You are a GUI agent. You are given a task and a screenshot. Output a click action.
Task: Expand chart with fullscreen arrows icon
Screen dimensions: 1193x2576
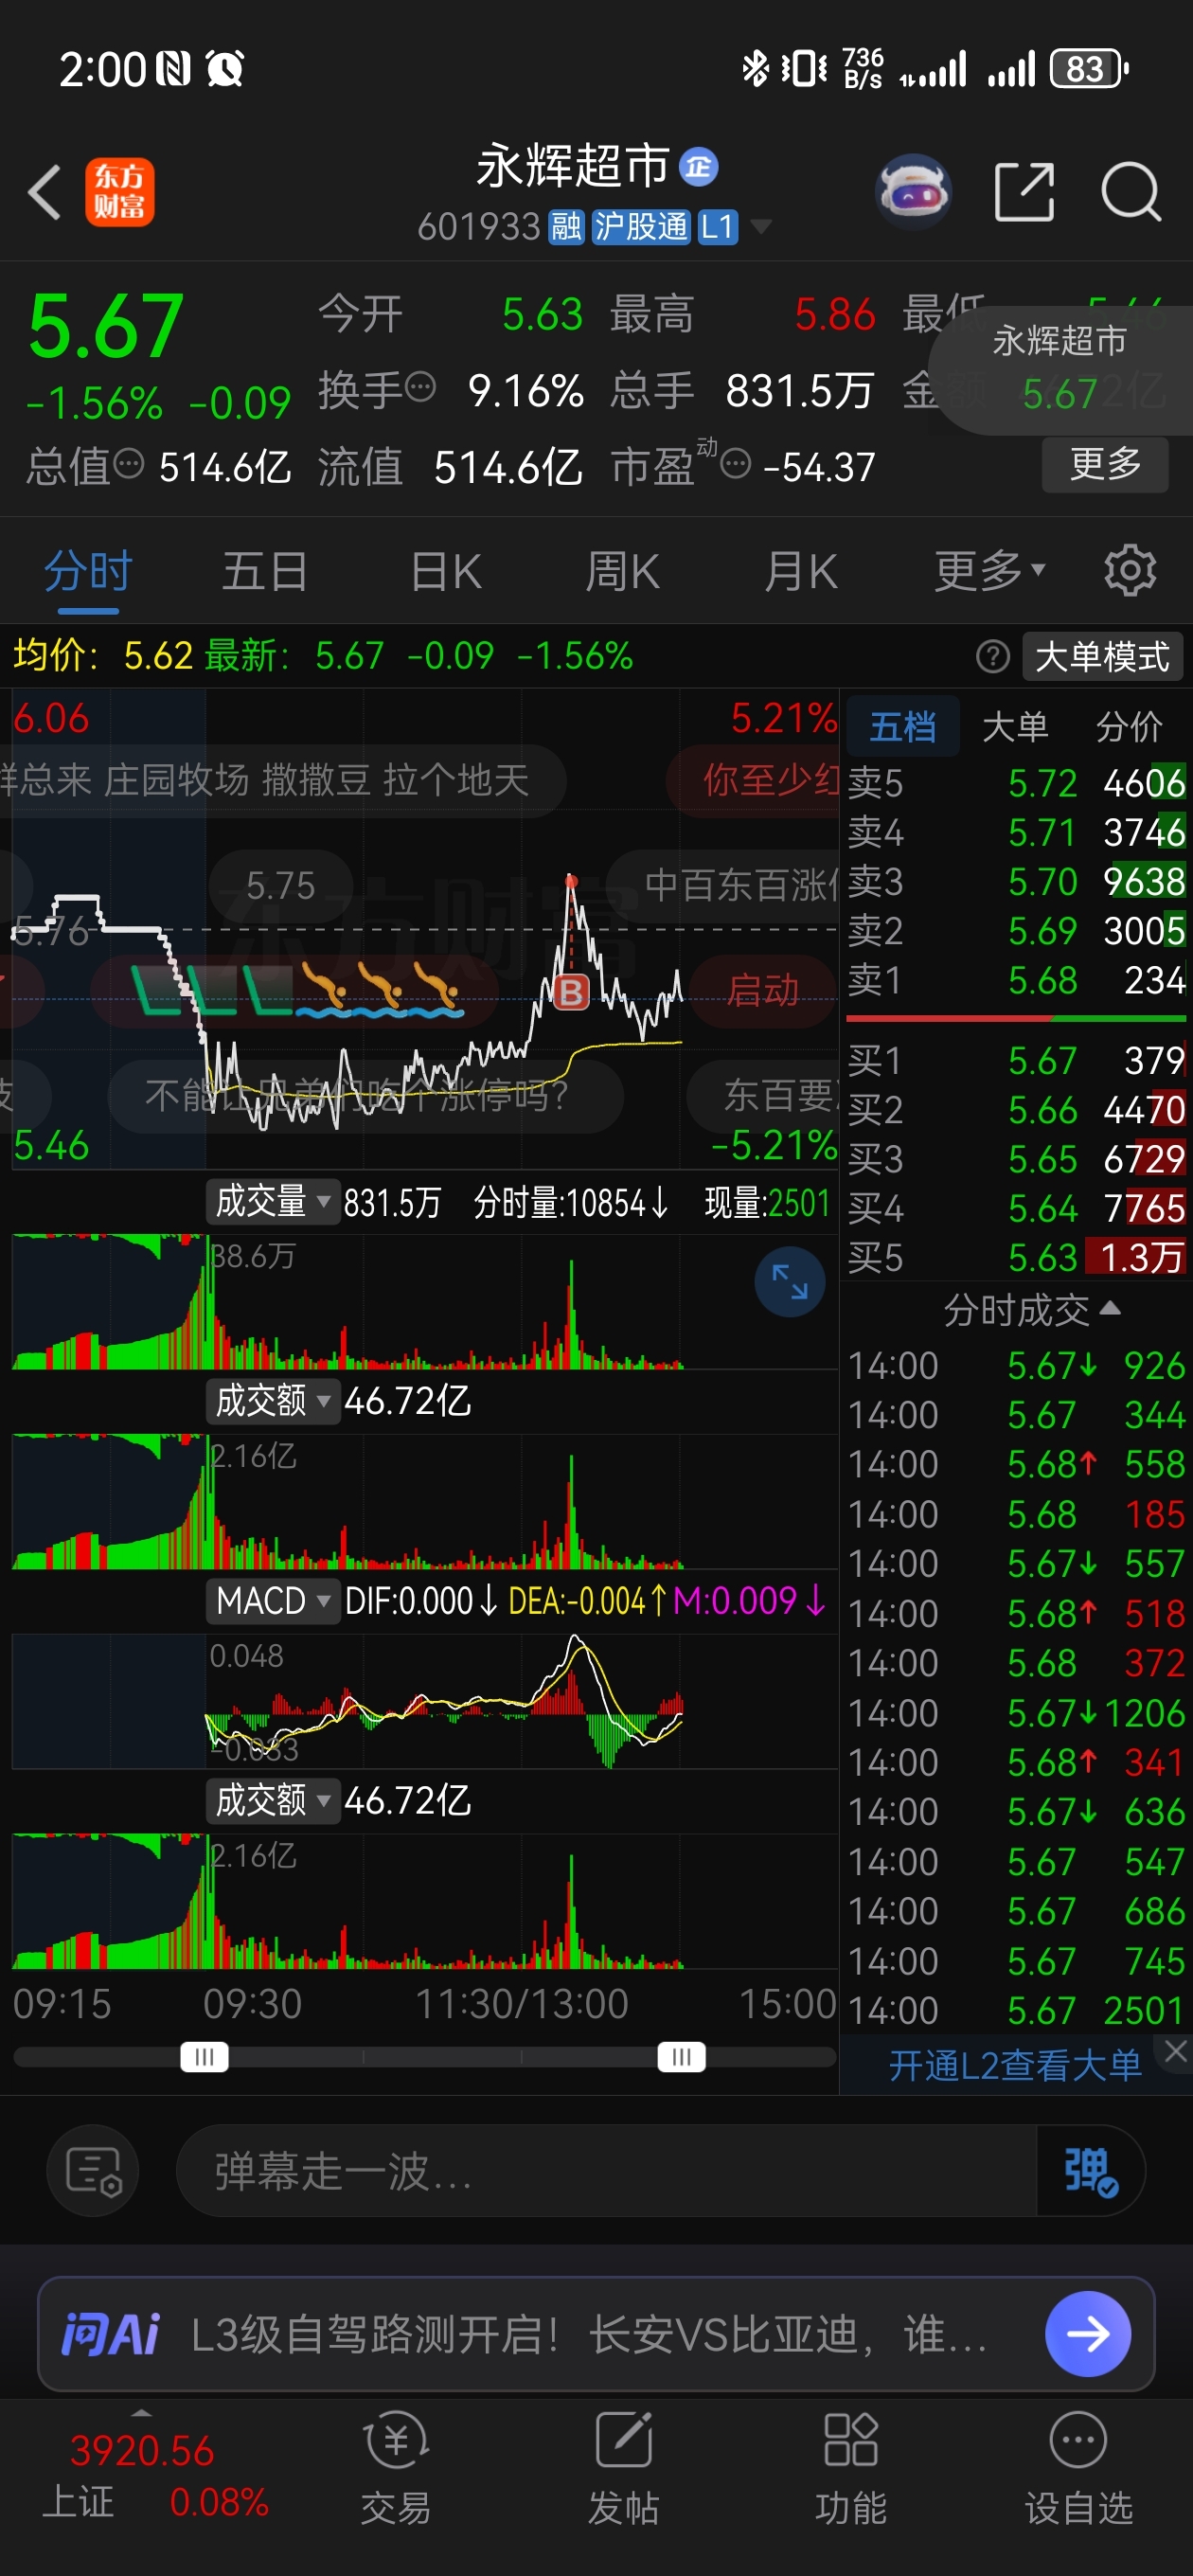789,1281
